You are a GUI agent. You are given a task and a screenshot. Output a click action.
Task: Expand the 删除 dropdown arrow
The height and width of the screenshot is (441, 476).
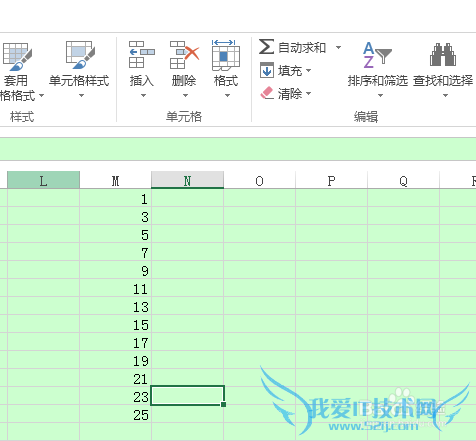pyautogui.click(x=185, y=96)
